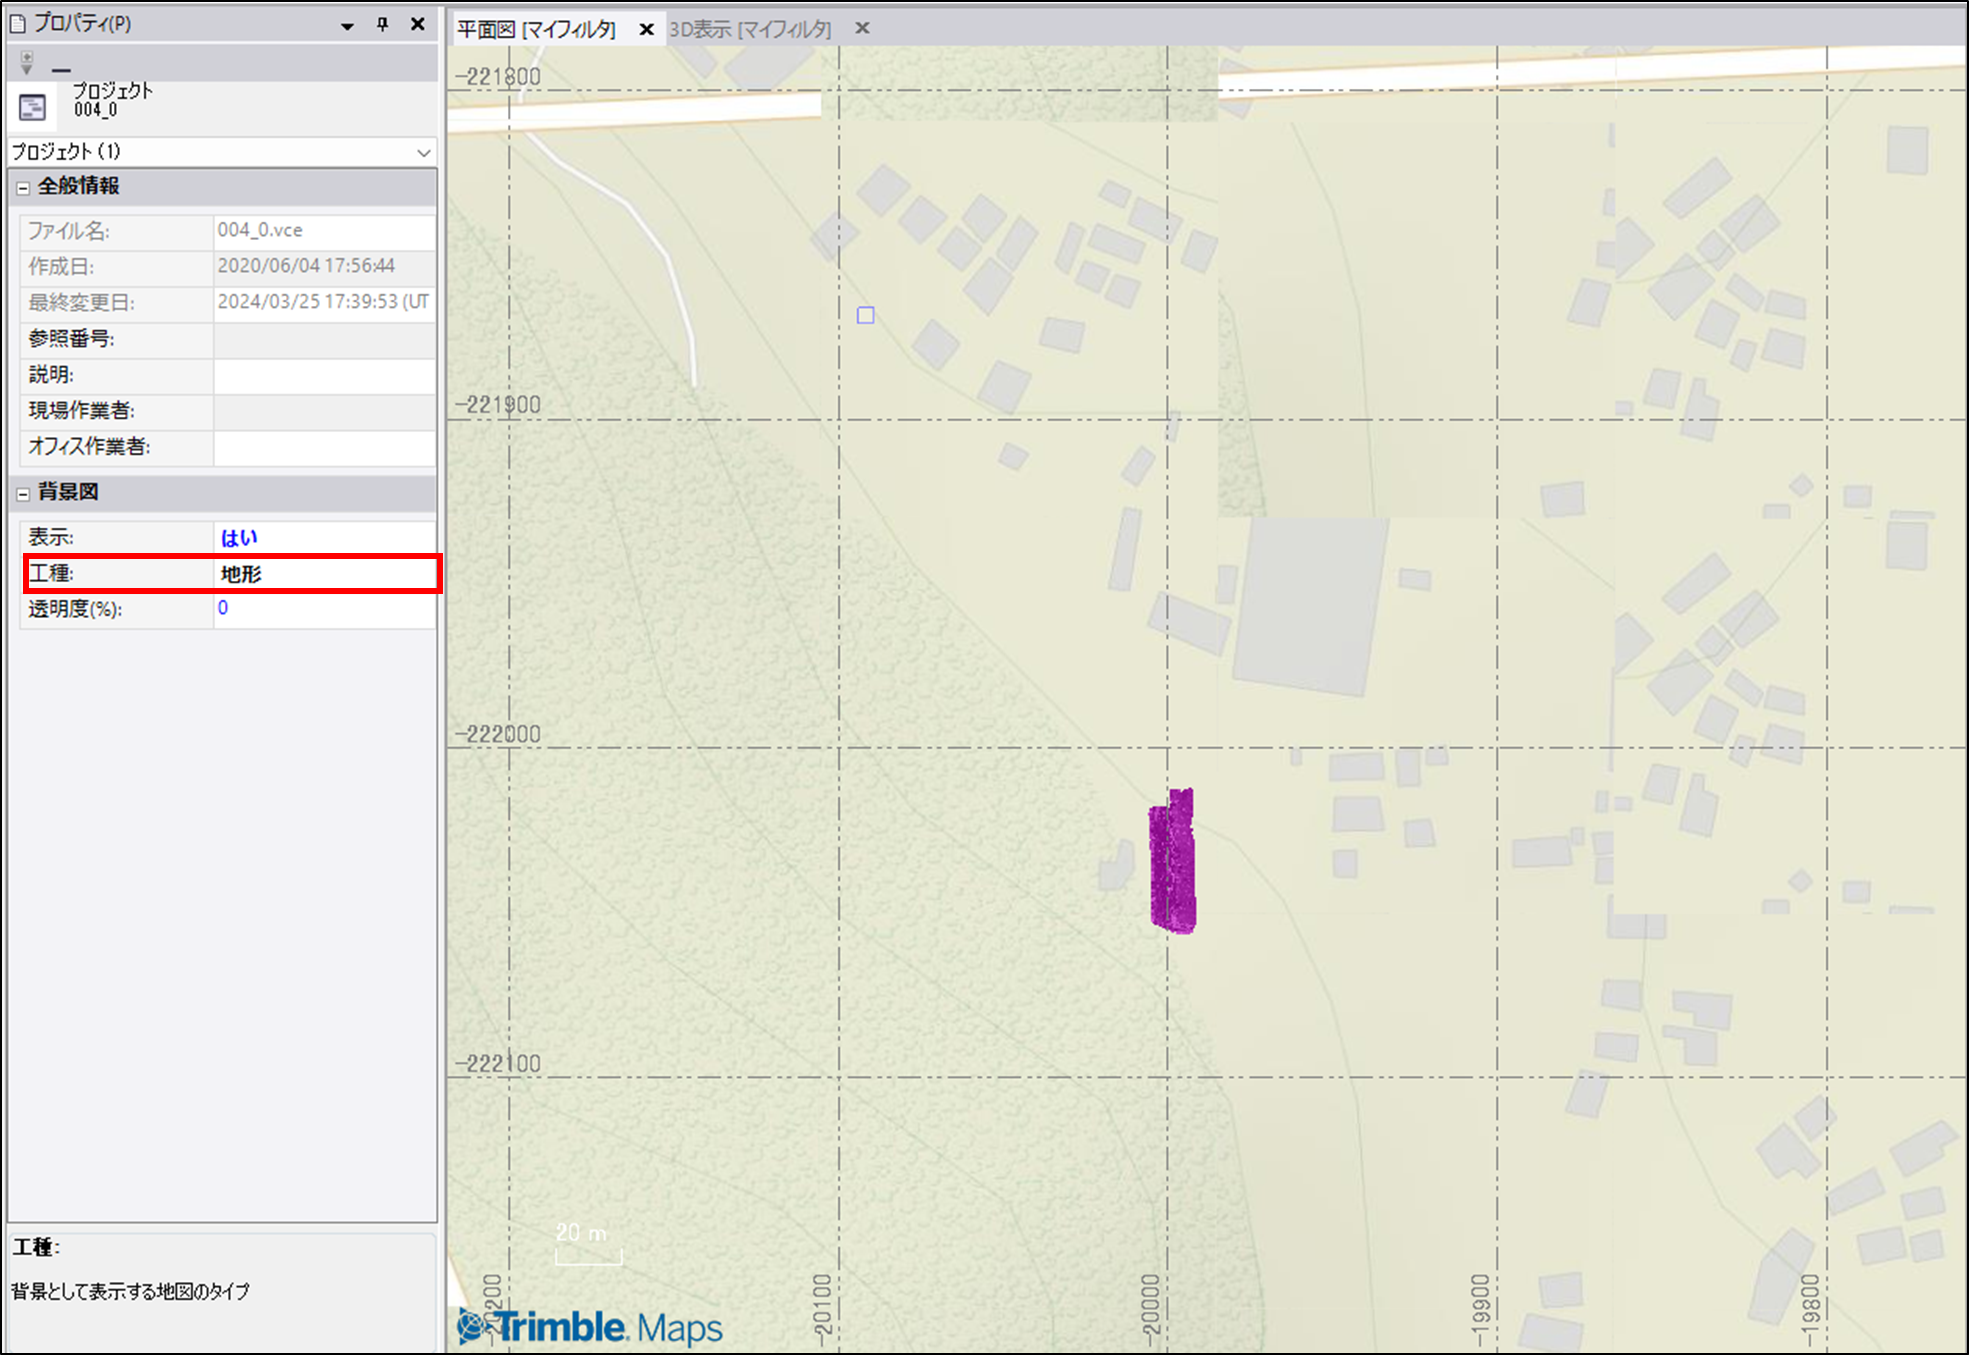The height and width of the screenshot is (1355, 1969).
Task: Click the Trimble Maps logo
Action: (x=590, y=1327)
